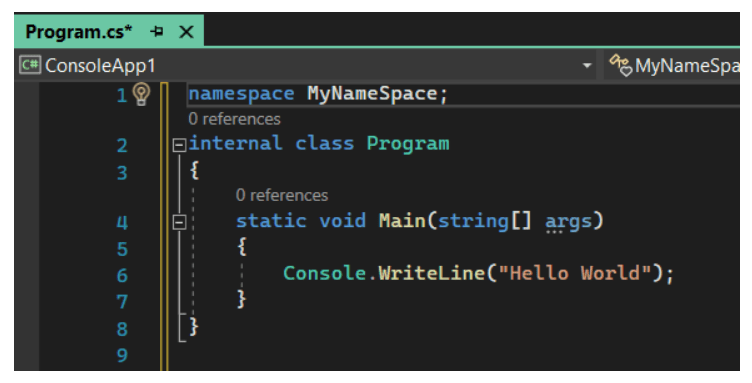Click the opening brace on line 5
Viewport: 752px width, 383px height.
[x=242, y=246]
